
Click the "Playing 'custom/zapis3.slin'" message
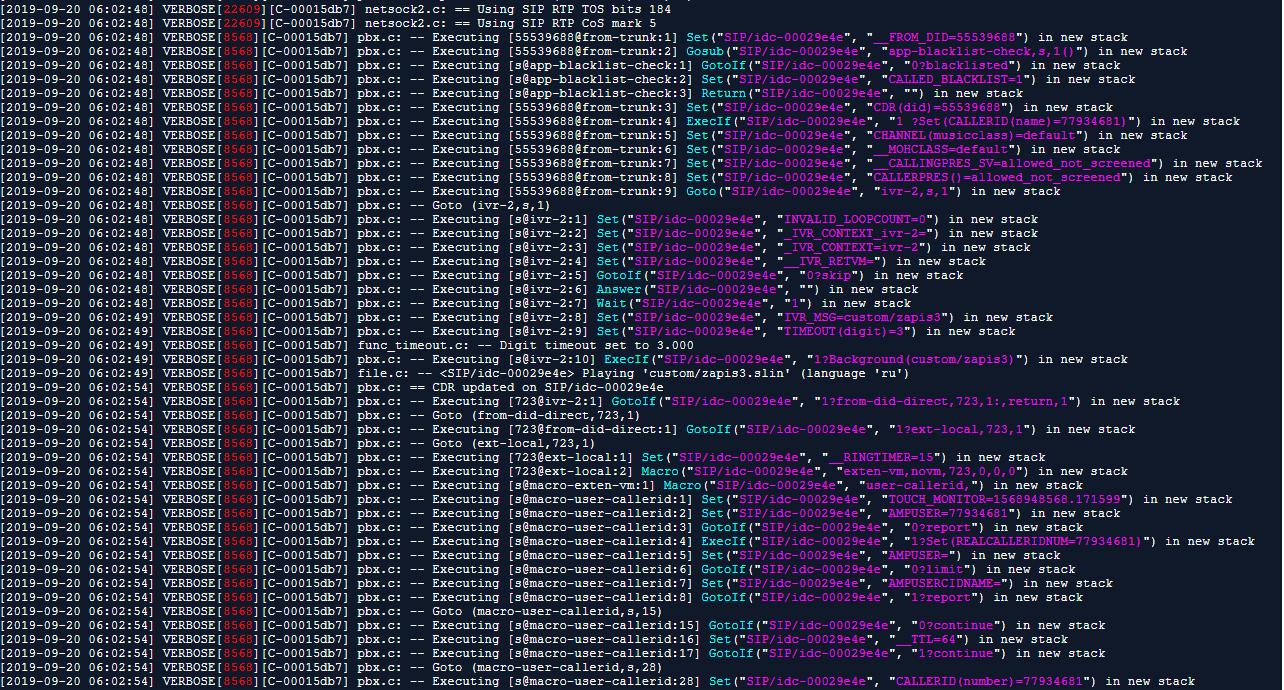tap(684, 373)
